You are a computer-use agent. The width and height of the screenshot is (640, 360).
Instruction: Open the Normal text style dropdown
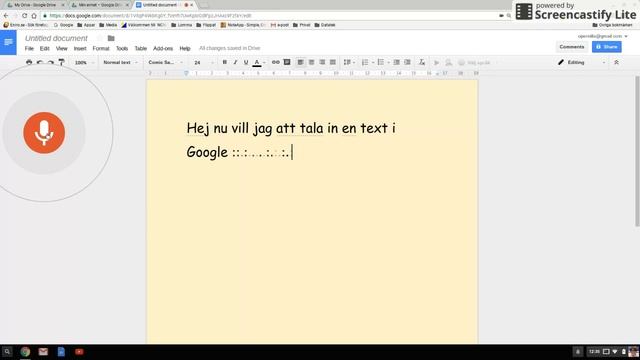click(120, 62)
